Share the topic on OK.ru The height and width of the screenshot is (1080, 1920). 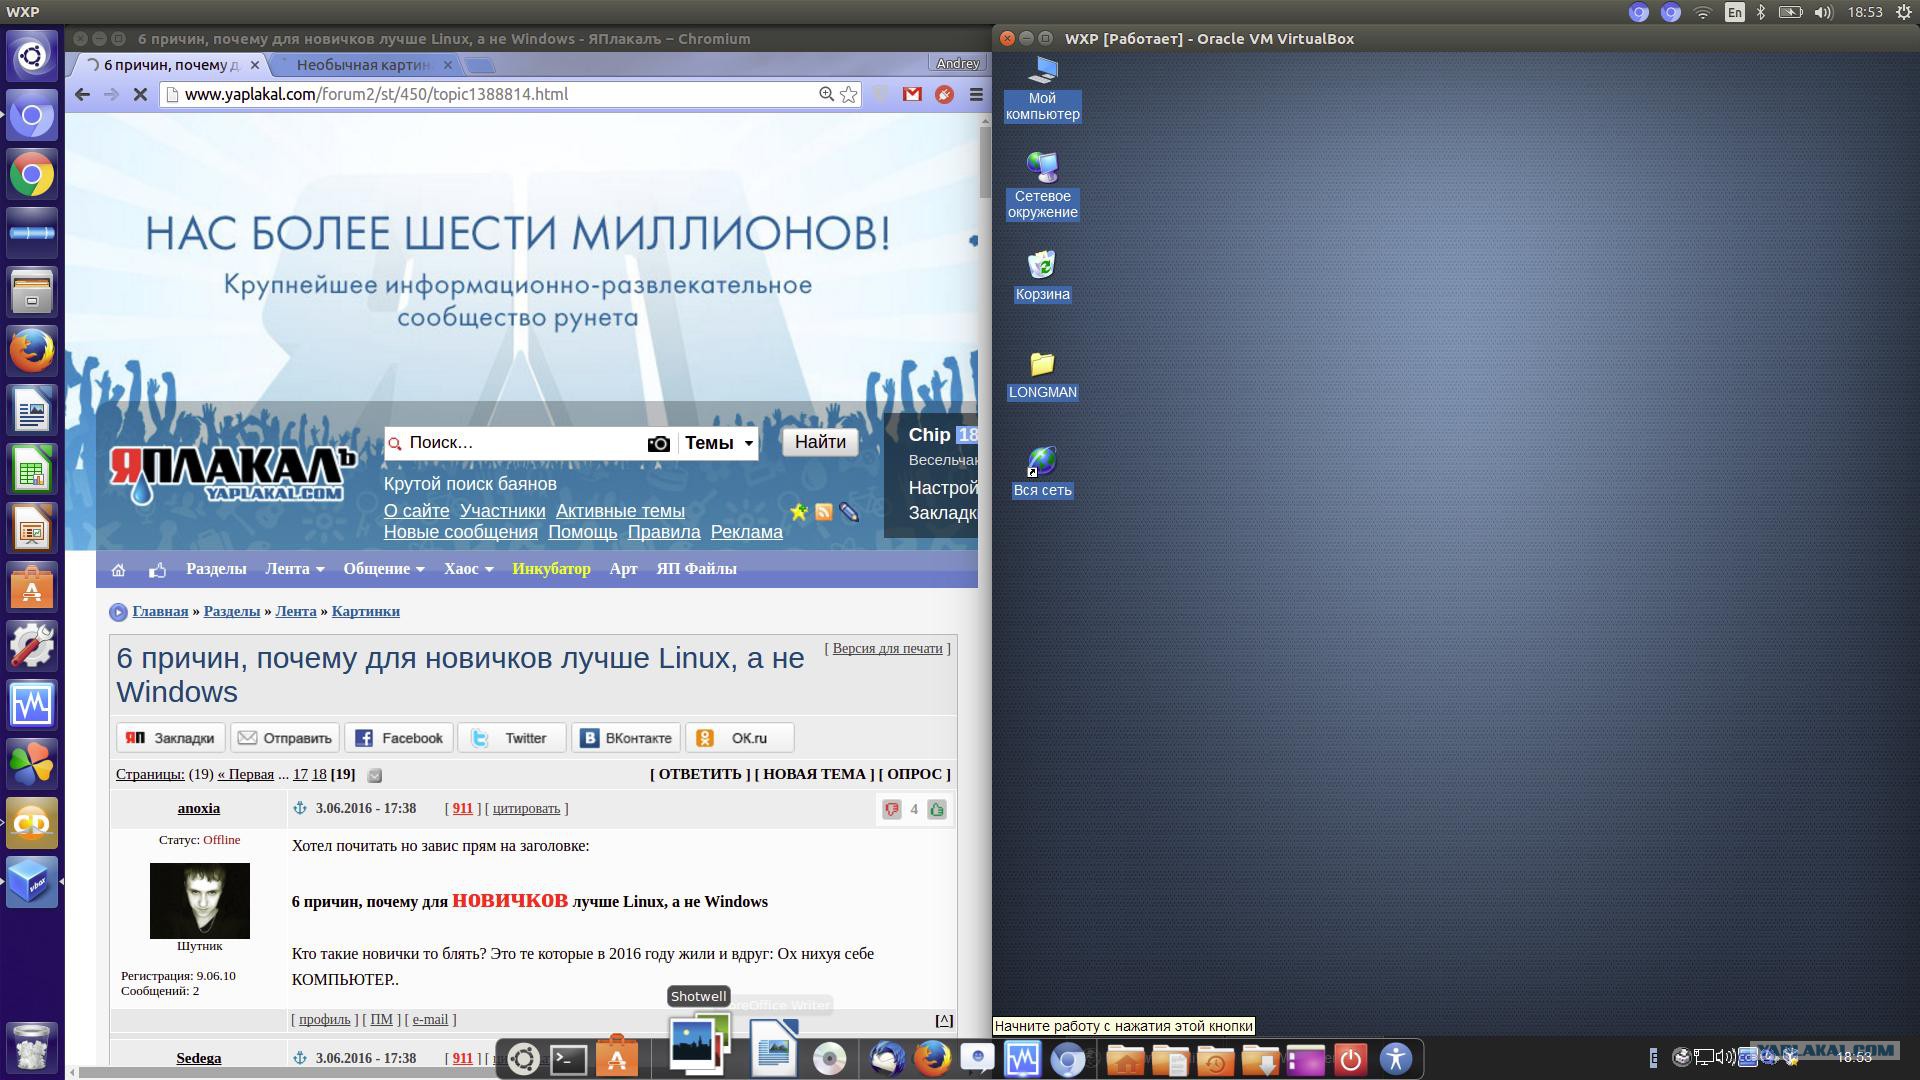(740, 738)
